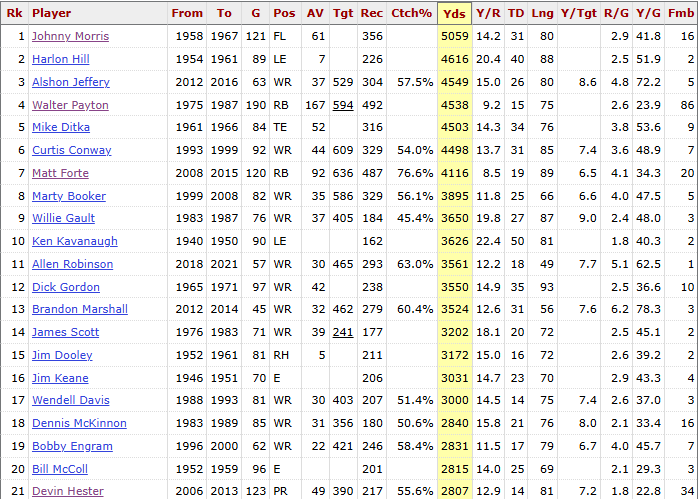Go to Mike Ditka's page

pyautogui.click(x=61, y=127)
